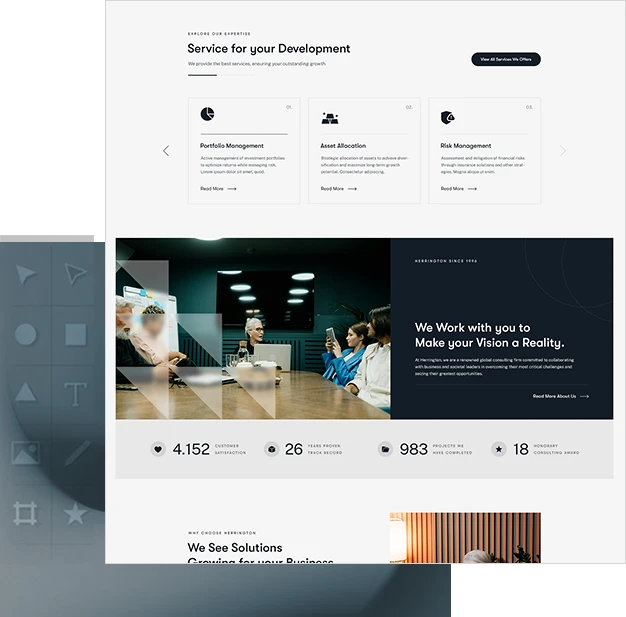Select the filled arrow selection tool
626x617 pixels.
(26, 274)
